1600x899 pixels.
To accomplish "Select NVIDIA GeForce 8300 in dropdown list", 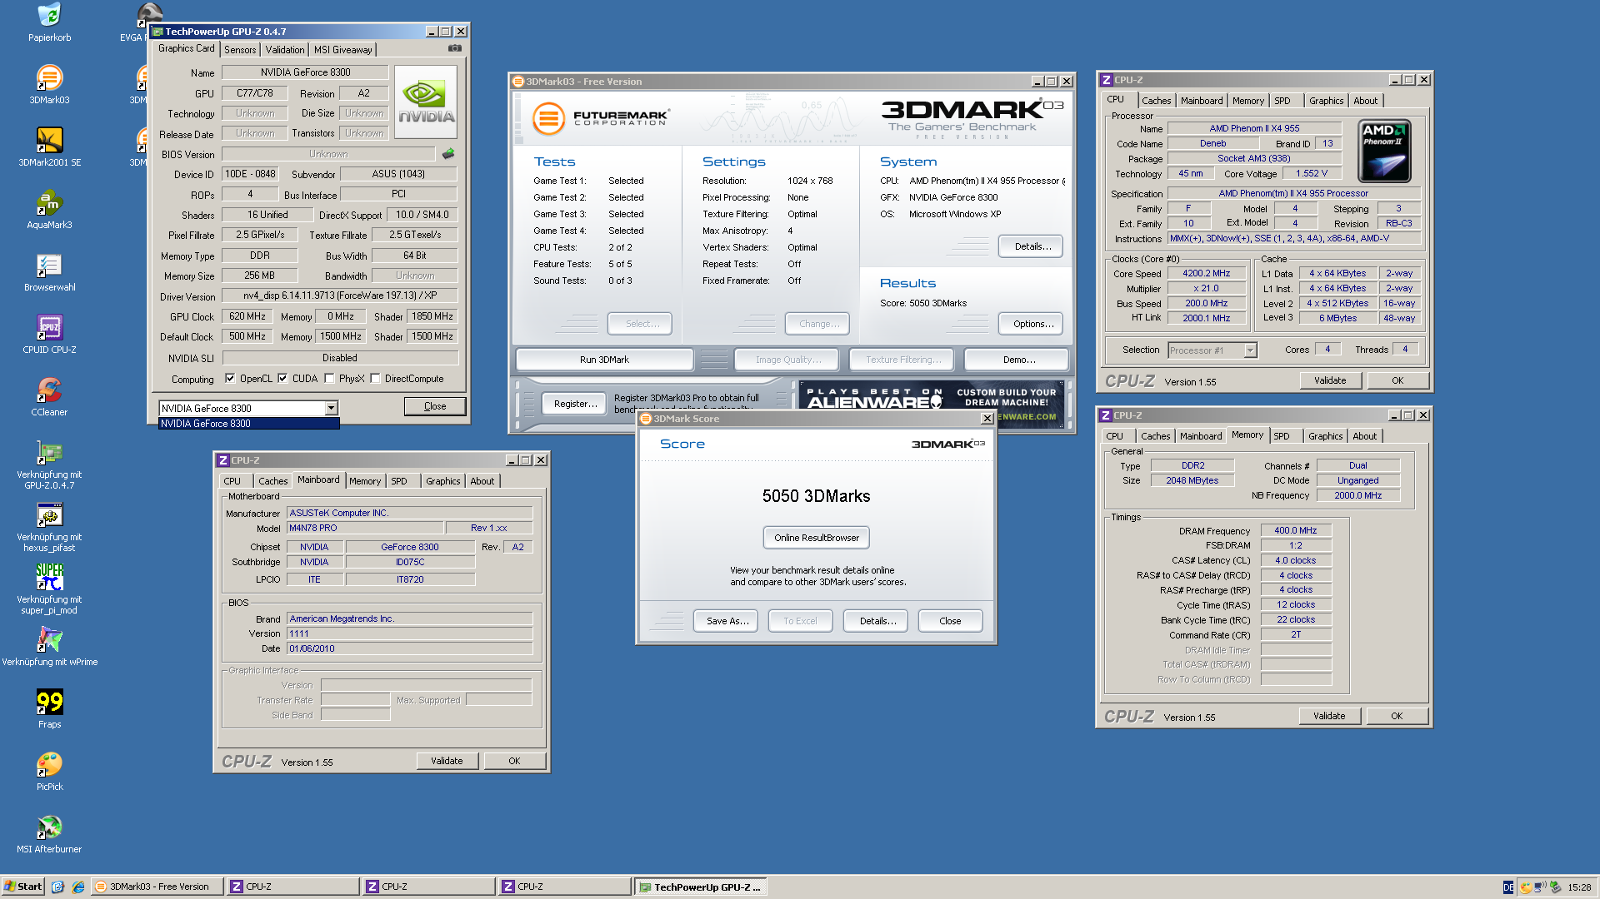I will [249, 424].
